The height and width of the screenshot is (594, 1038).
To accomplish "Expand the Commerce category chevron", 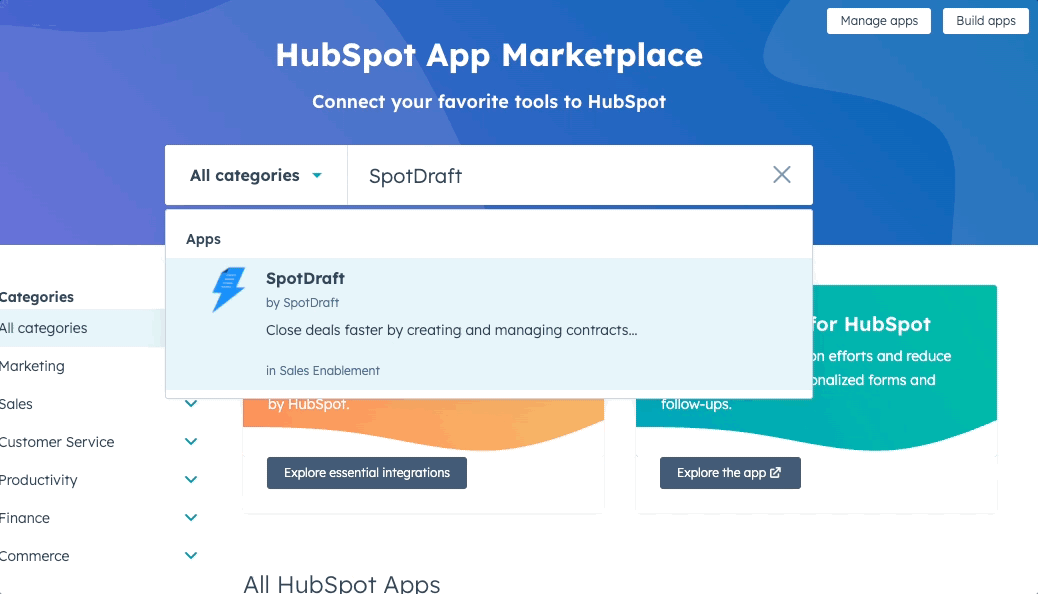I will pos(191,556).
